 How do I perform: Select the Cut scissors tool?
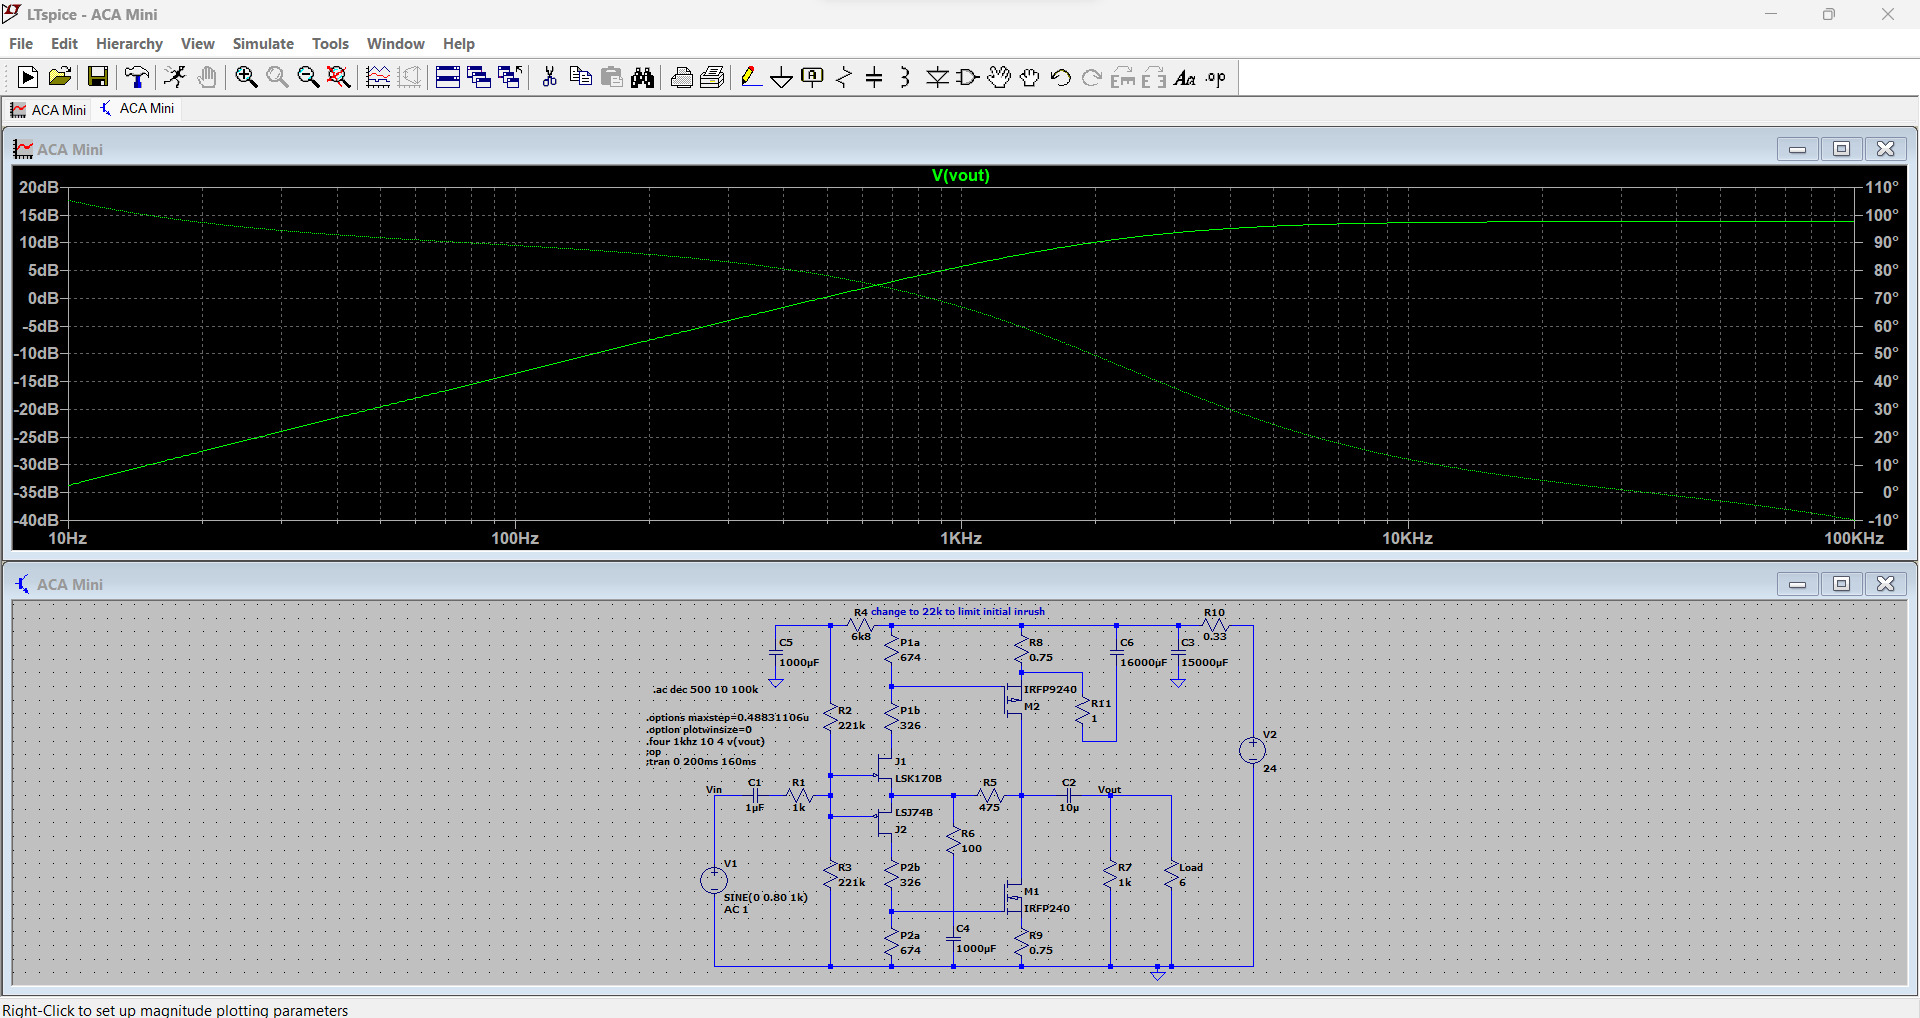[x=549, y=78]
